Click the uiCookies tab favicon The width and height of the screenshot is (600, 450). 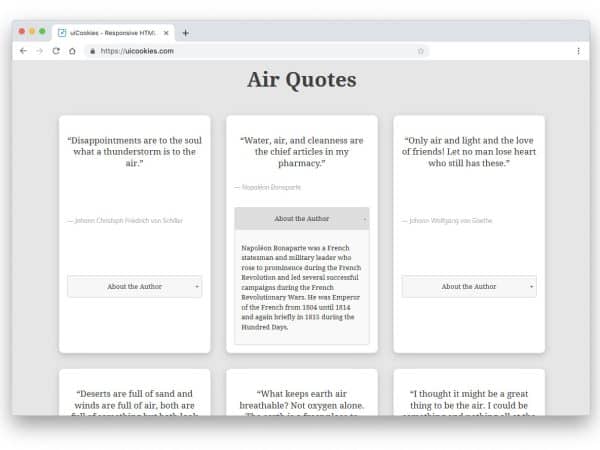[x=62, y=33]
